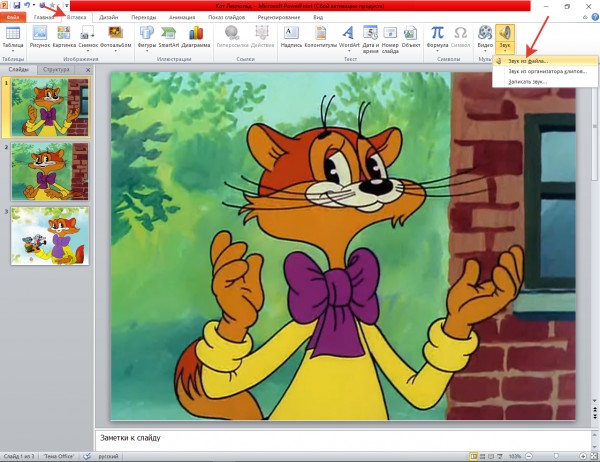
Task: Switch to the Показ слайдов tab
Action: [x=227, y=17]
